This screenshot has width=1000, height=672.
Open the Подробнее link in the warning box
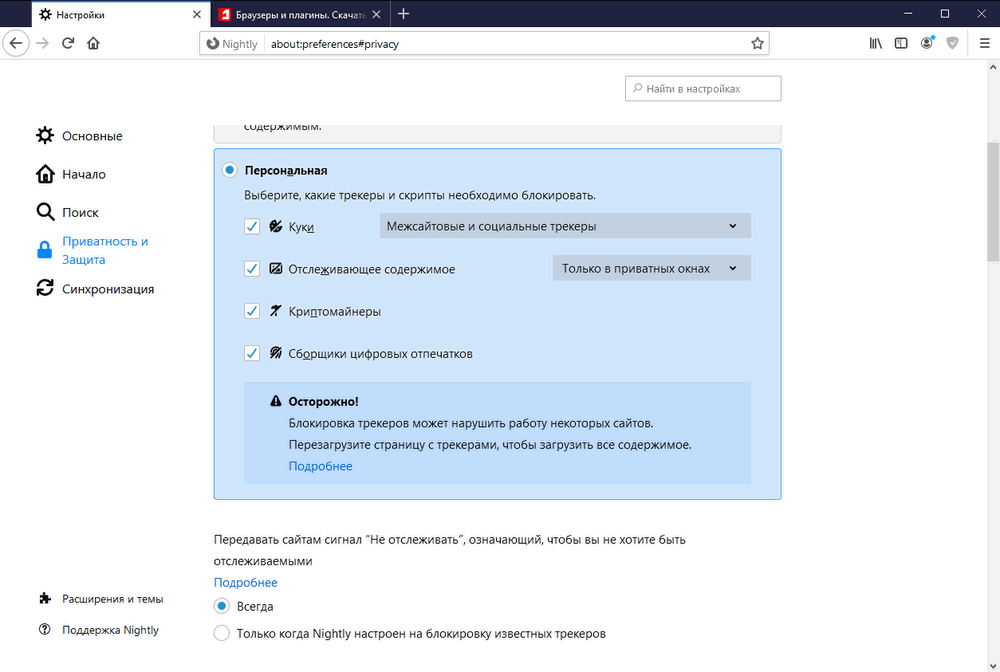[x=320, y=465]
